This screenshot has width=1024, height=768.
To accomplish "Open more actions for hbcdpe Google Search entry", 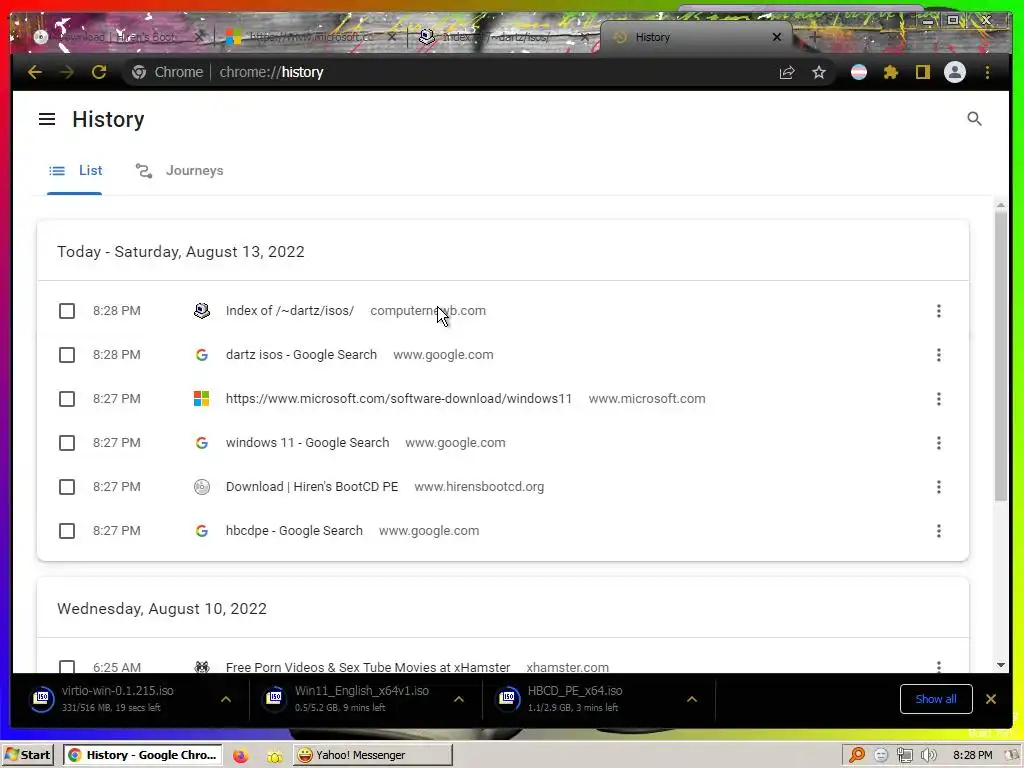I will (938, 531).
